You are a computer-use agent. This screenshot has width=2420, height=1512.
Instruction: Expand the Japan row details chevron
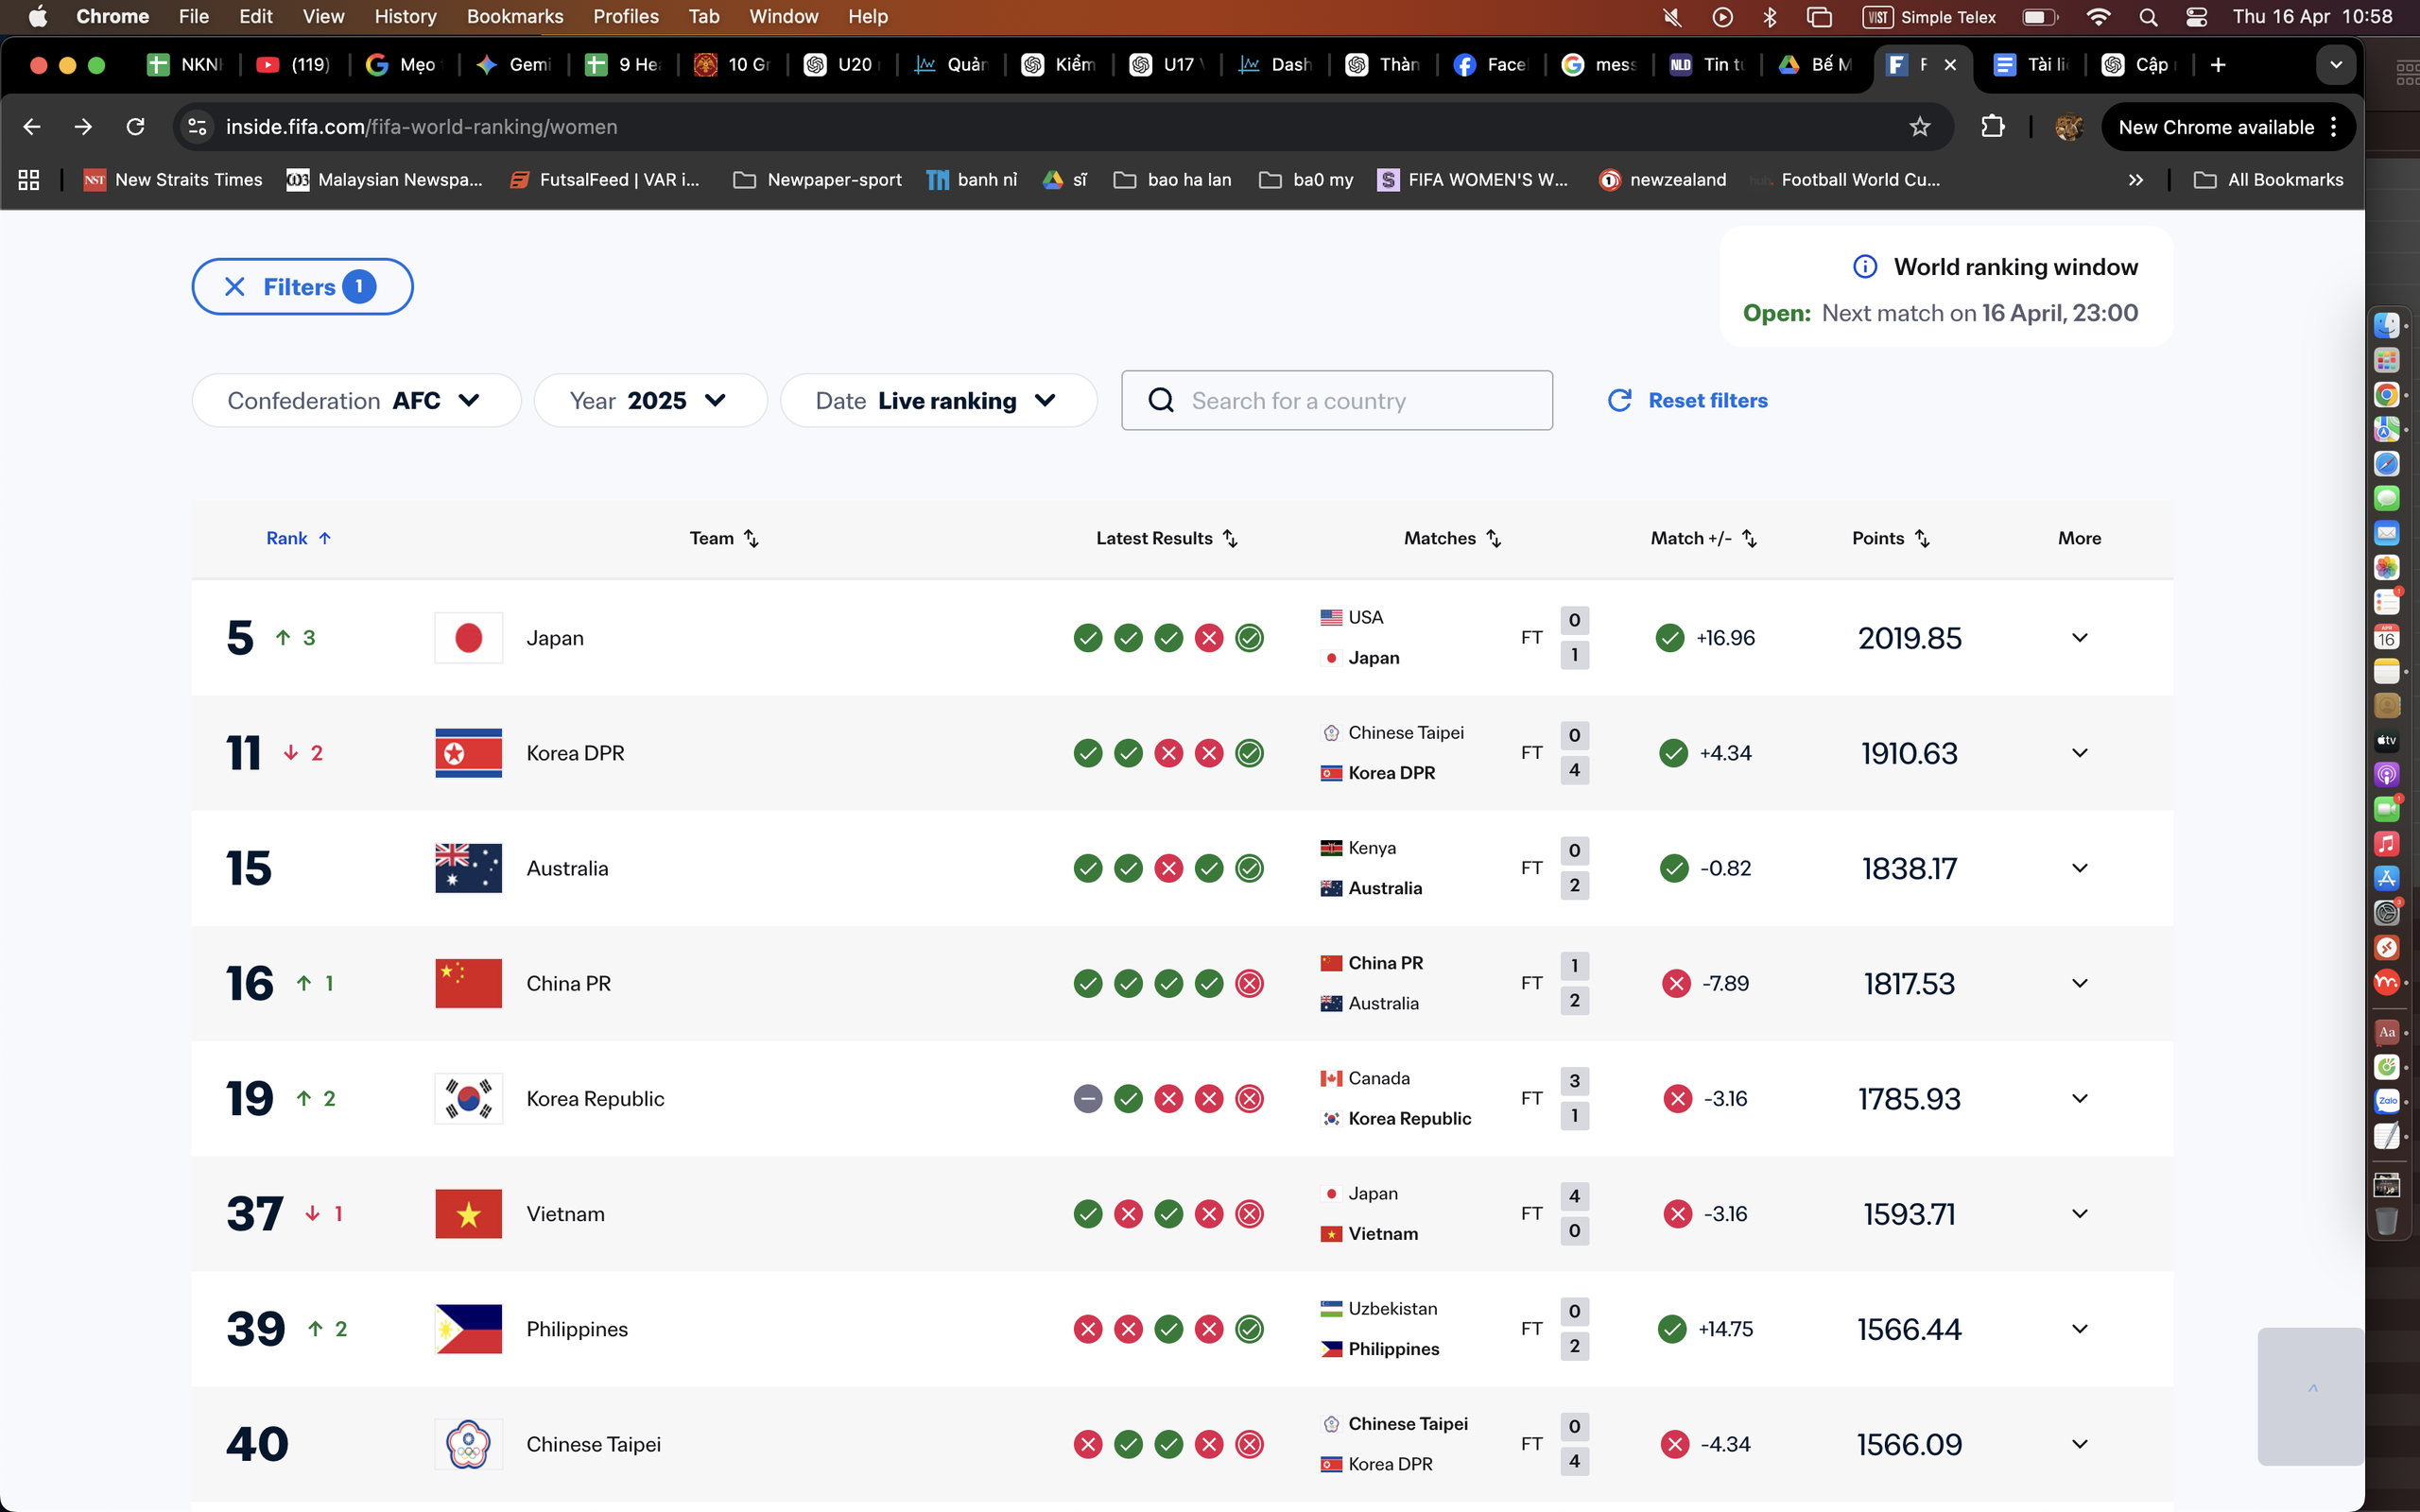(2079, 637)
